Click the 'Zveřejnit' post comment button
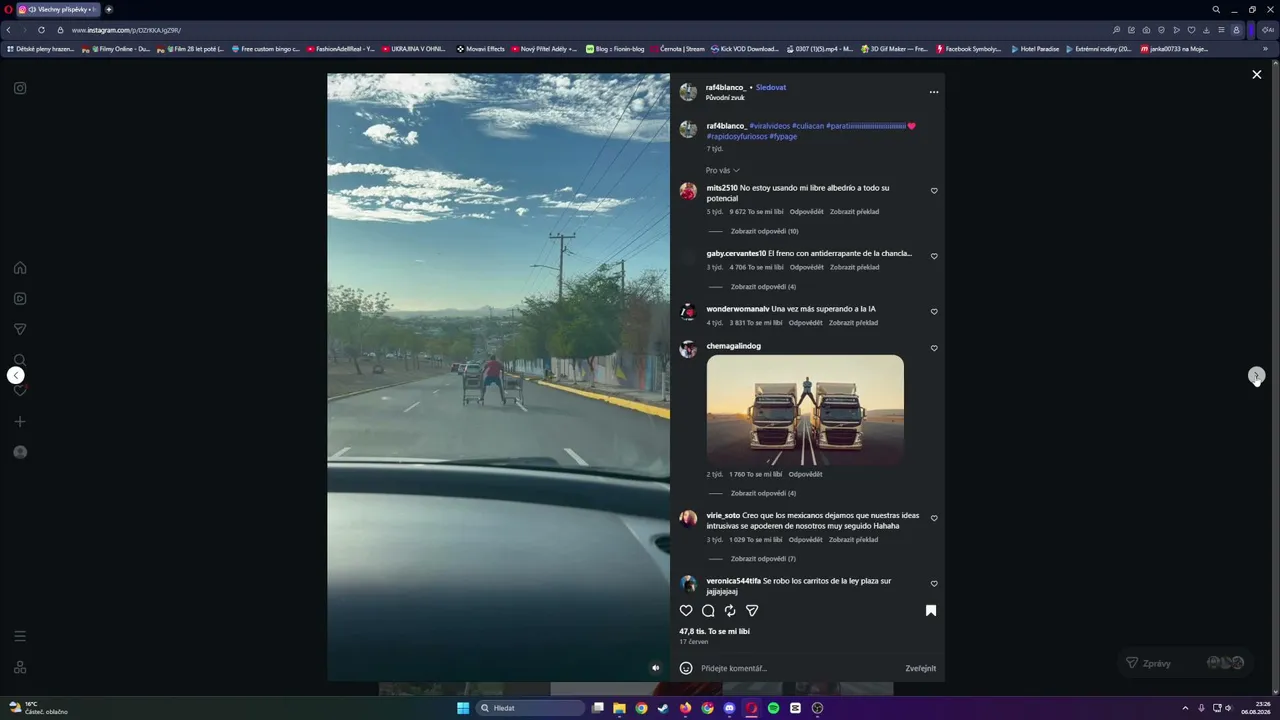The image size is (1280, 720). click(921, 668)
